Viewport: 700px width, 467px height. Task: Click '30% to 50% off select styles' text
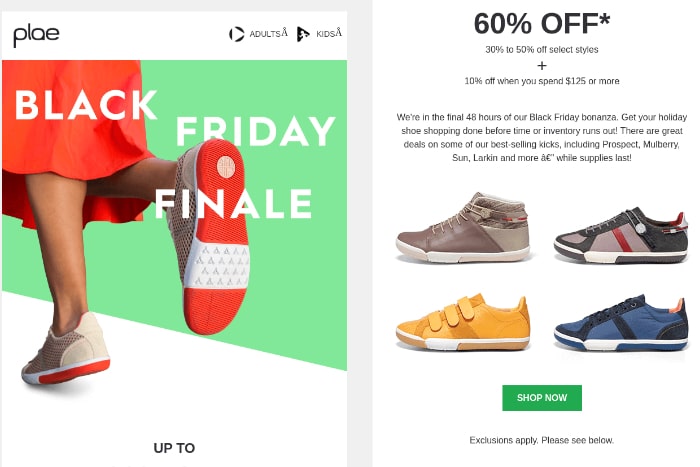click(x=542, y=50)
